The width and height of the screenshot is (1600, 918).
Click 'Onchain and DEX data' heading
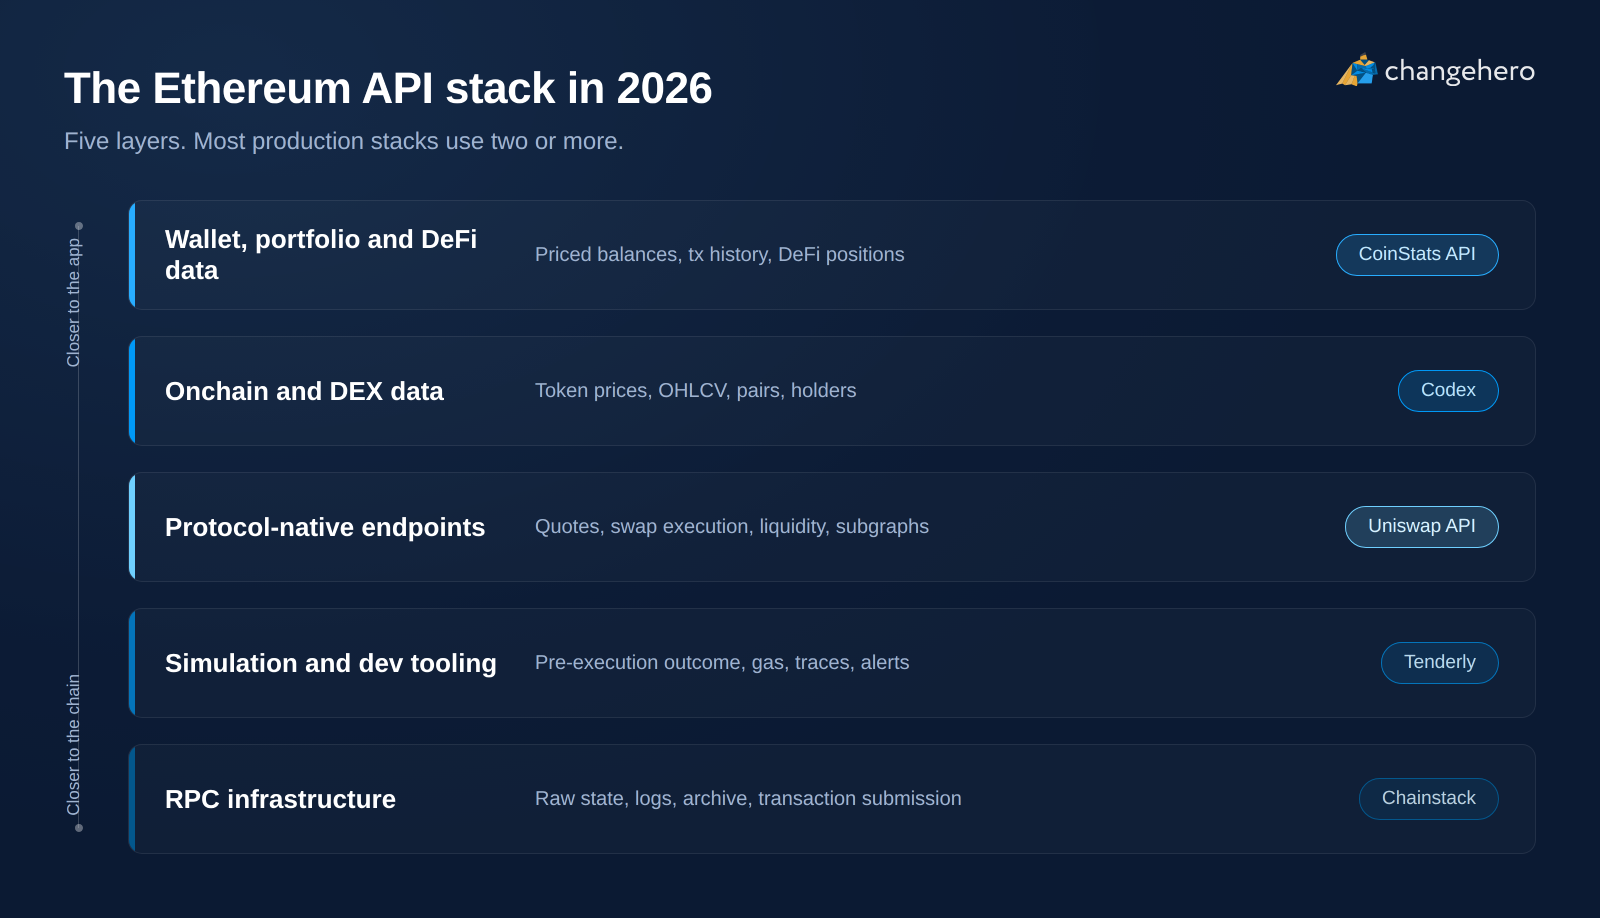(x=304, y=391)
